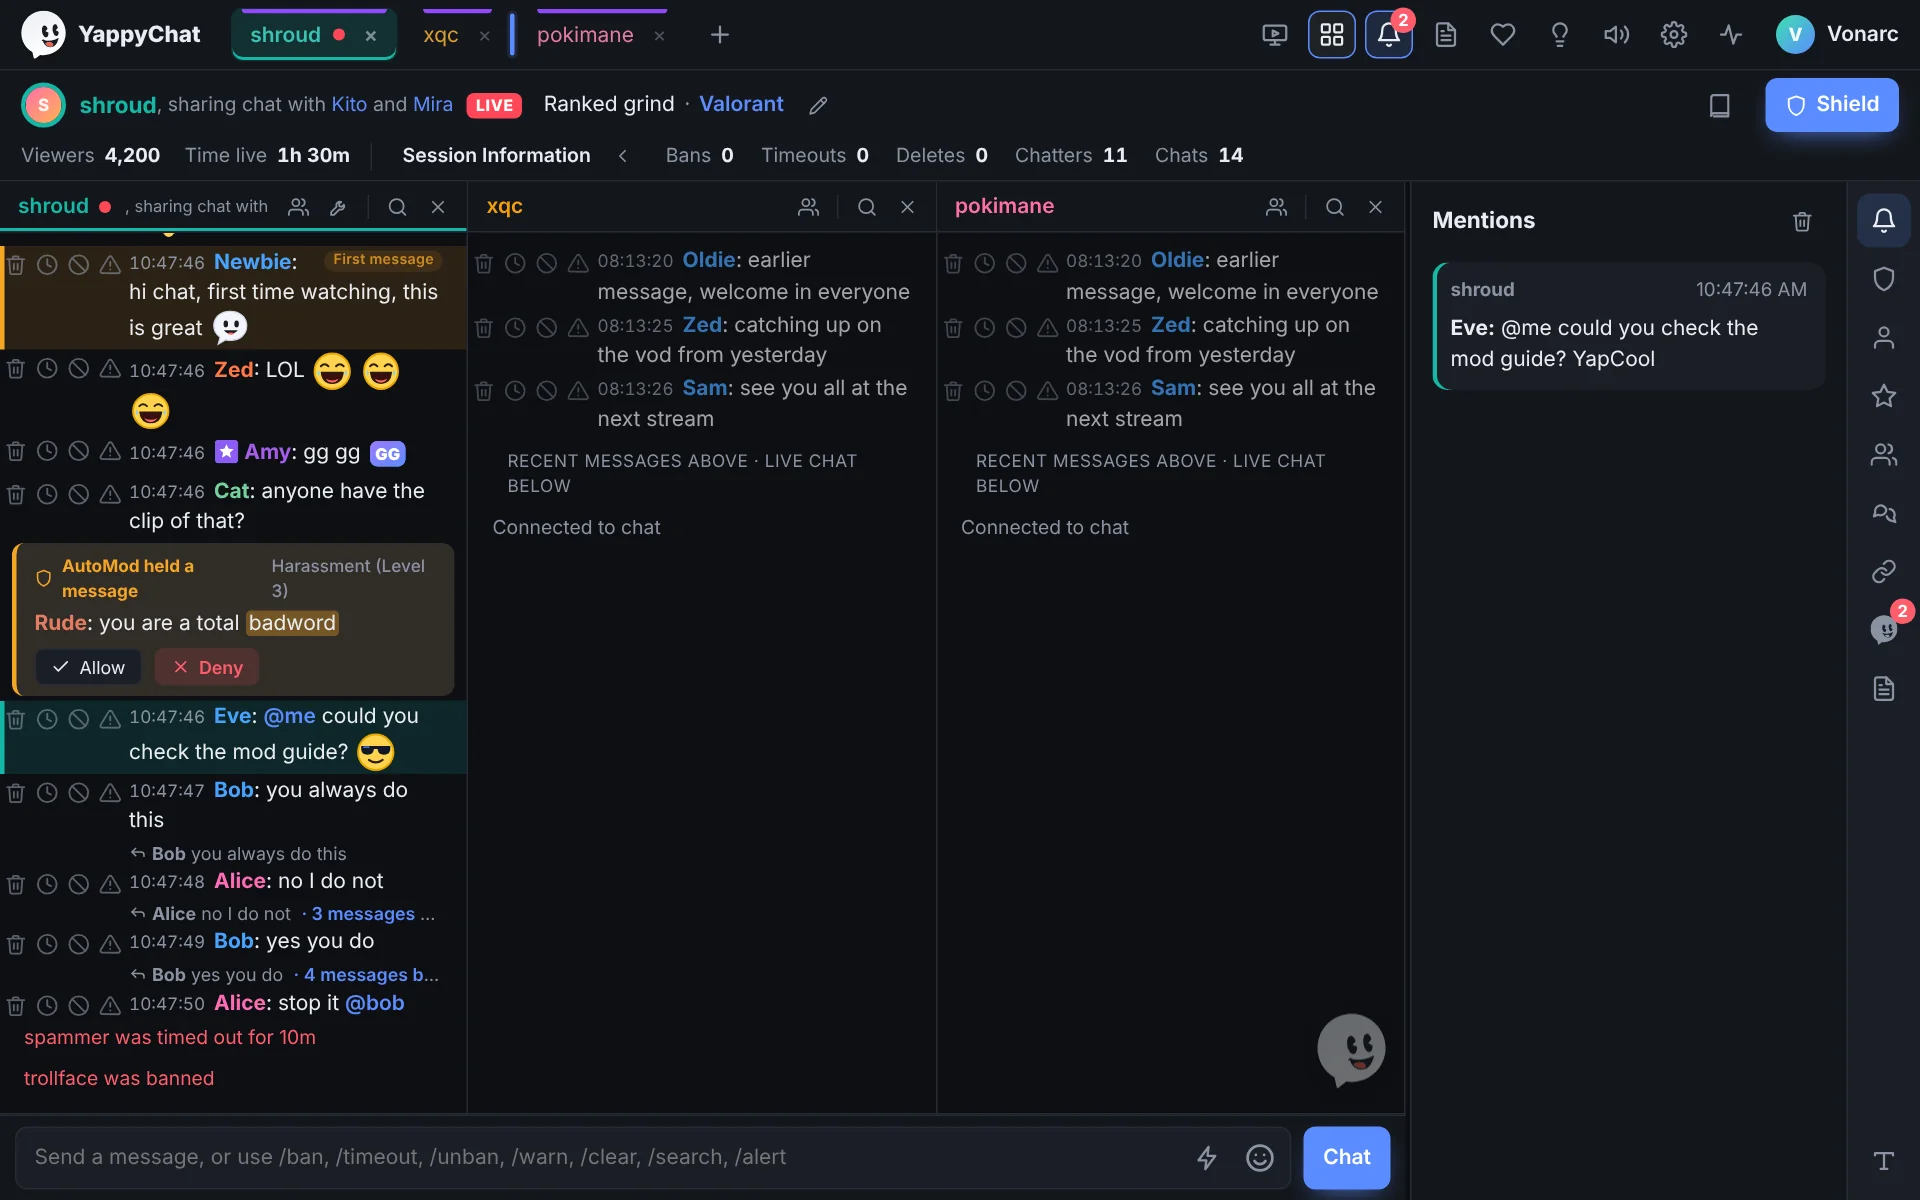The height and width of the screenshot is (1200, 1920).
Task: Open the link sidebar panel
Action: point(1883,571)
